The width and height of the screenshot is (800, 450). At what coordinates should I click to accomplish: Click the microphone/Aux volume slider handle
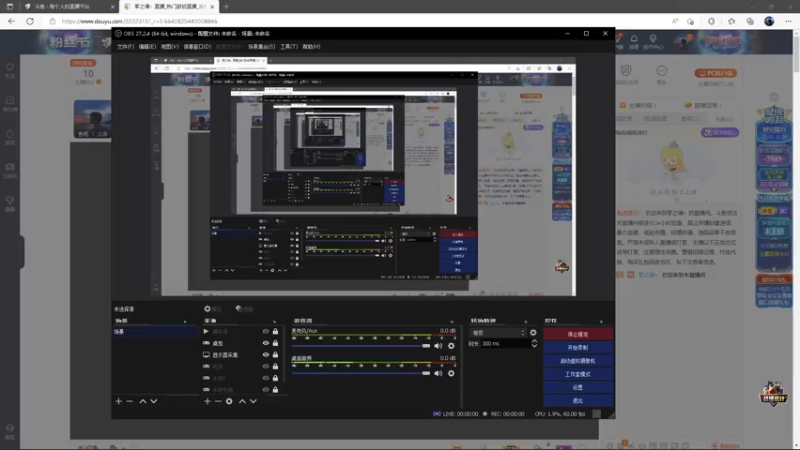426,346
